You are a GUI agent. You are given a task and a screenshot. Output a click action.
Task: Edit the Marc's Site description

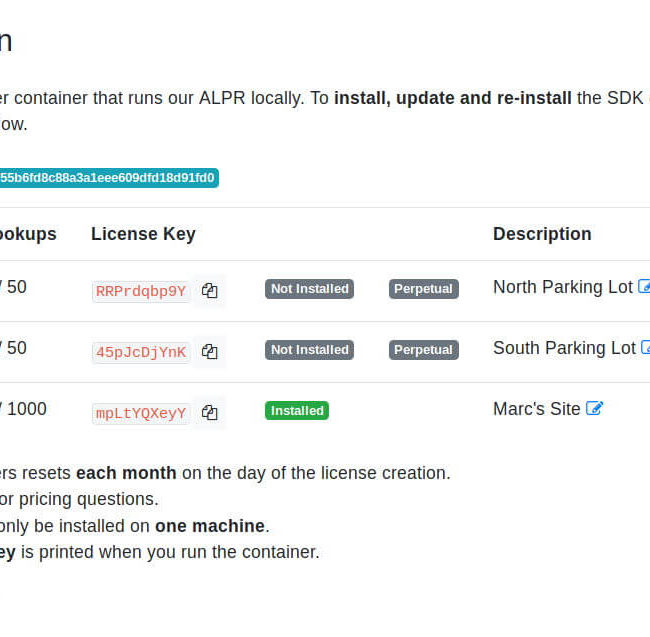tap(594, 408)
